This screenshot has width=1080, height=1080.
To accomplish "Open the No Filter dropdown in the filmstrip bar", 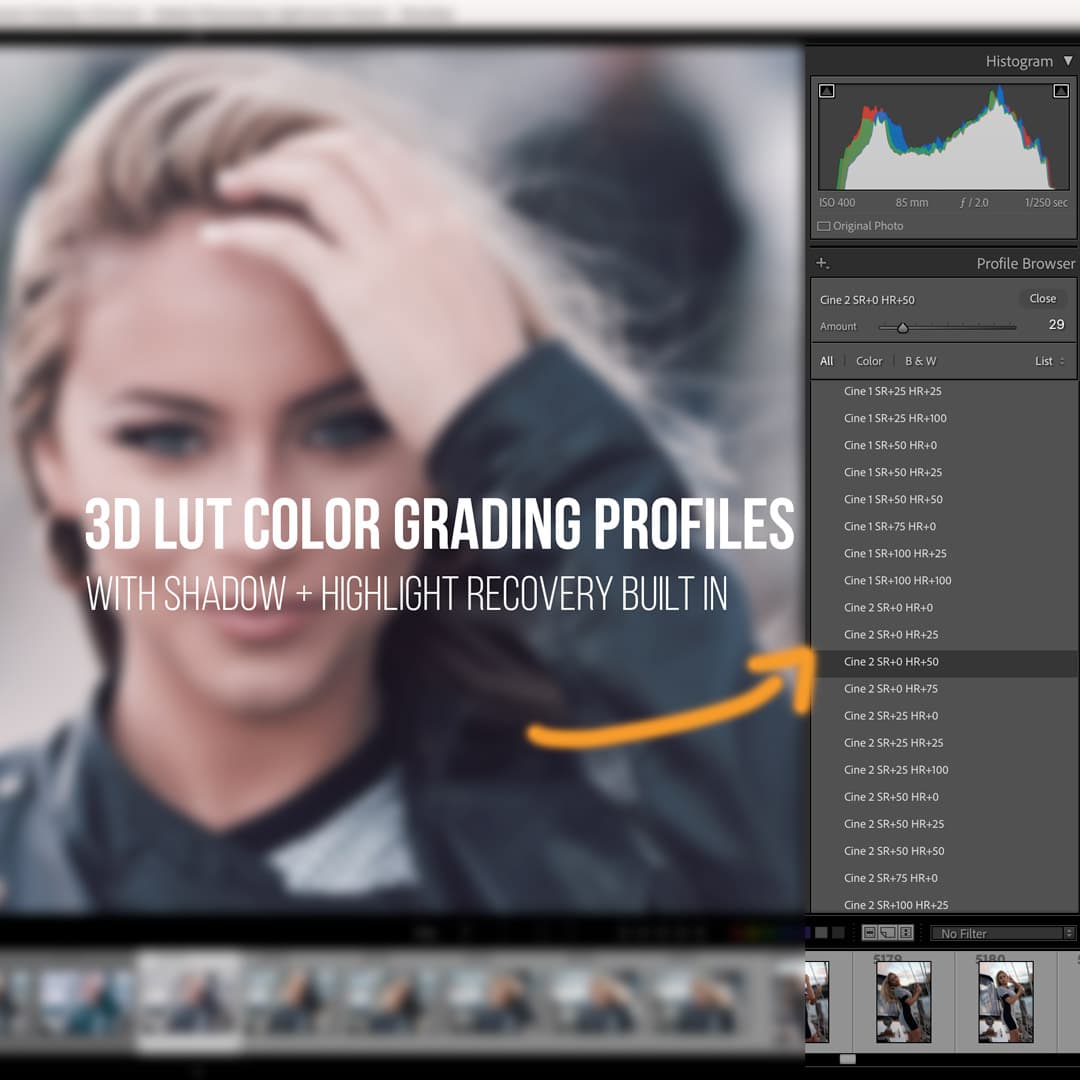I will 1000,933.
